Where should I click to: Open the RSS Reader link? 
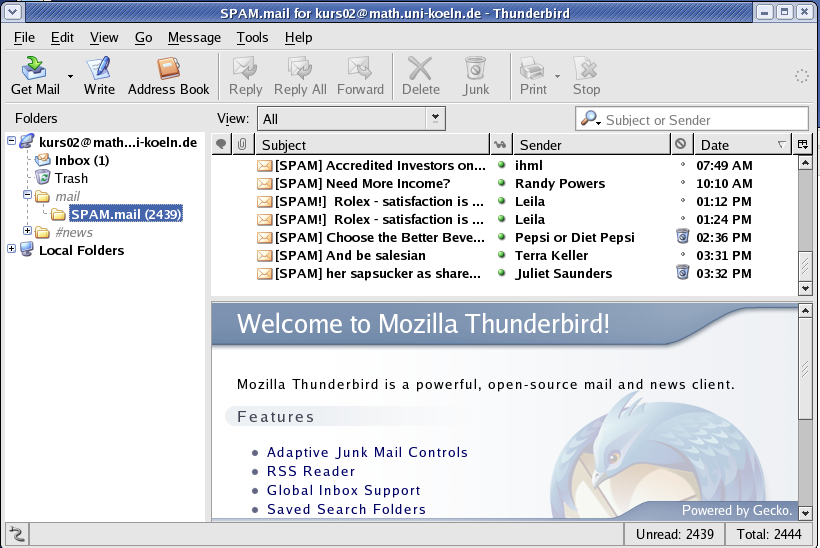tap(311, 471)
